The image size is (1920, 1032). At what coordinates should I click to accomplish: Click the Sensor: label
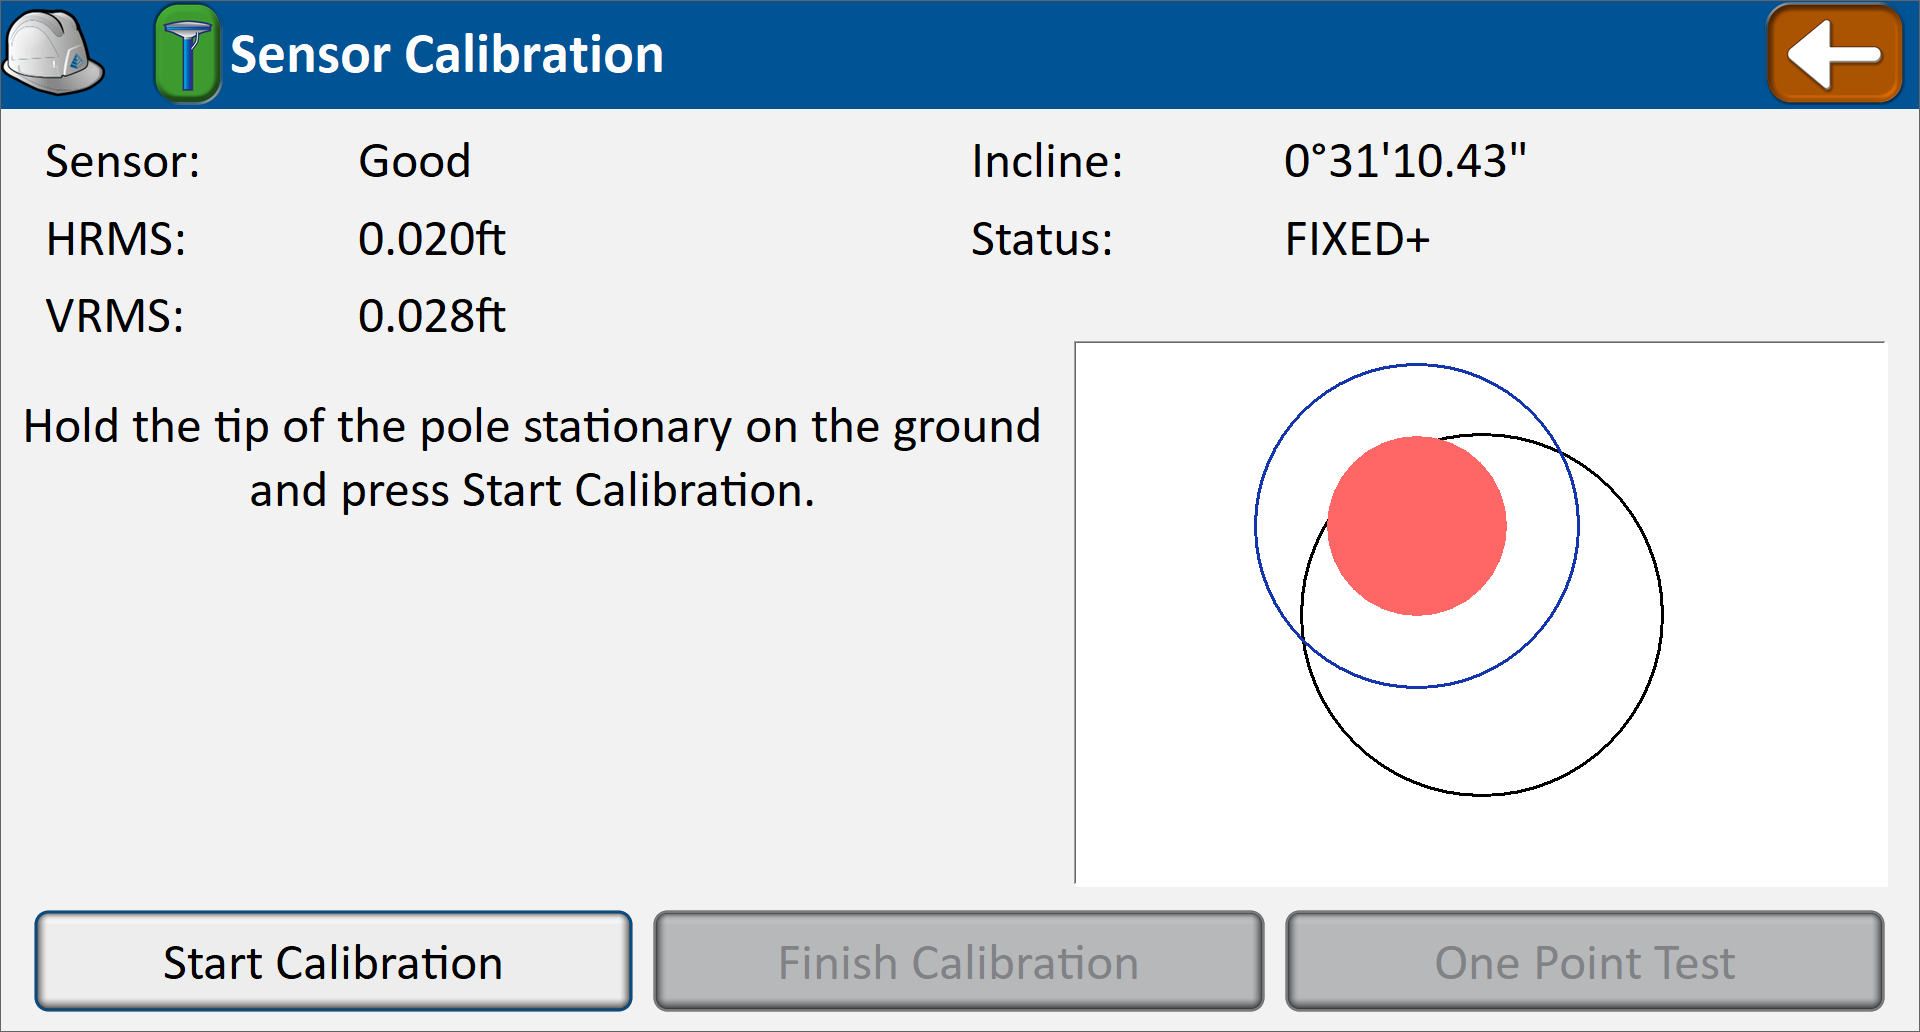123,161
